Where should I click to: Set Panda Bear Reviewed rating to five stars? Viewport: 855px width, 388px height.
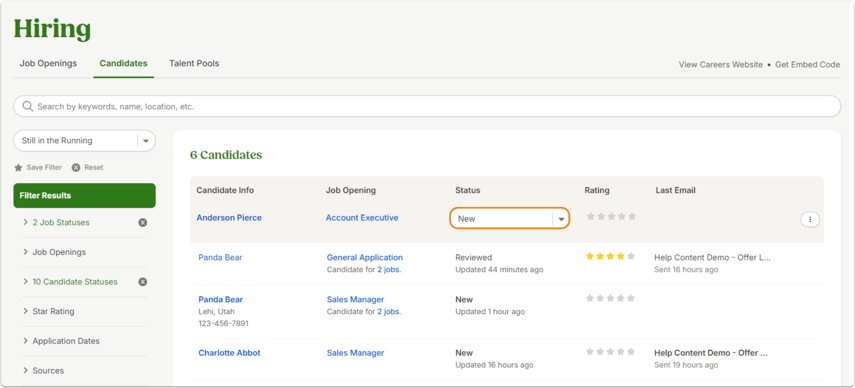pyautogui.click(x=631, y=256)
